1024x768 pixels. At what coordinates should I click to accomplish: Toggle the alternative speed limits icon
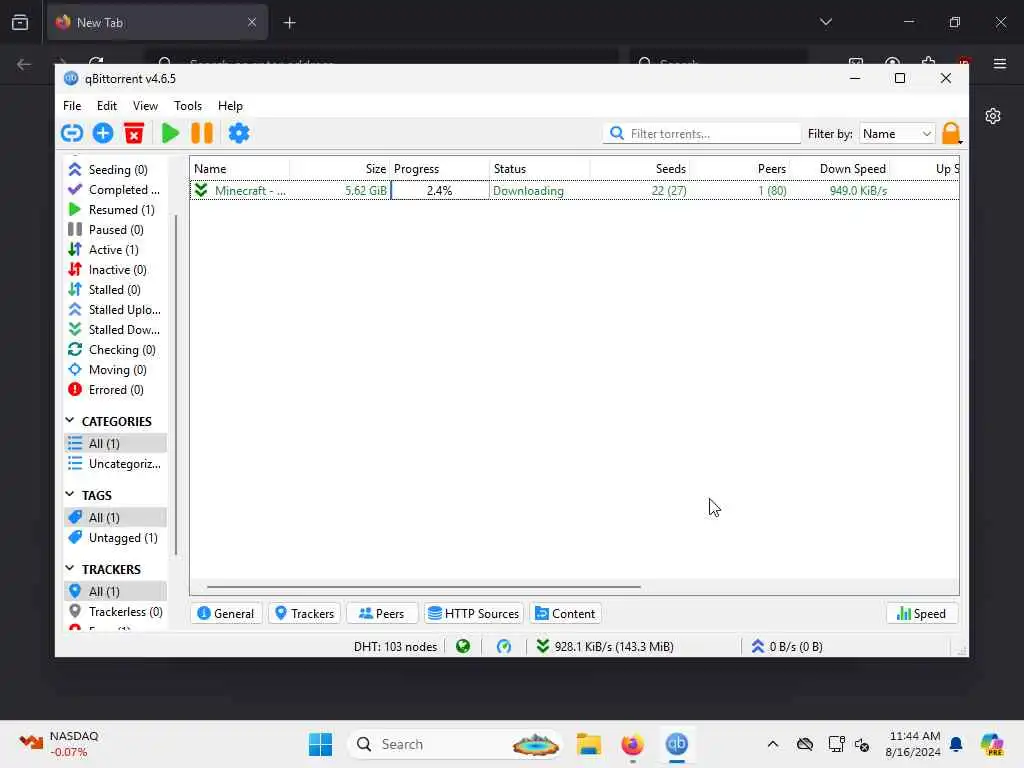pos(504,647)
